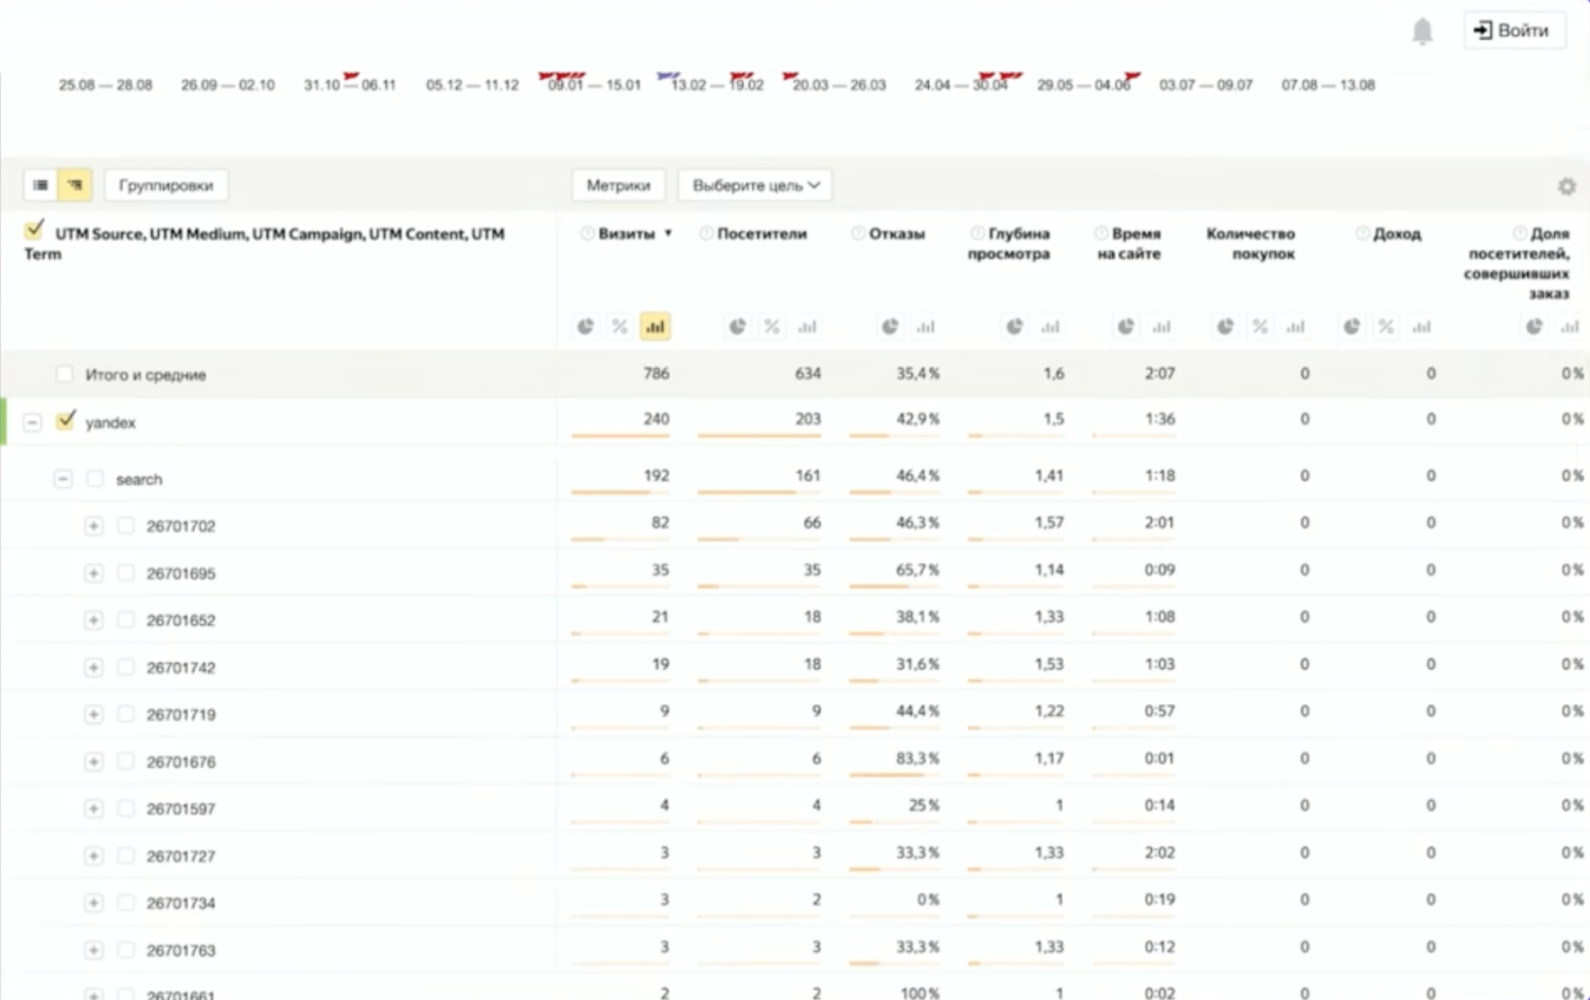The image size is (1590, 1000).
Task: Show pie chart for Отказы column
Action: [889, 327]
